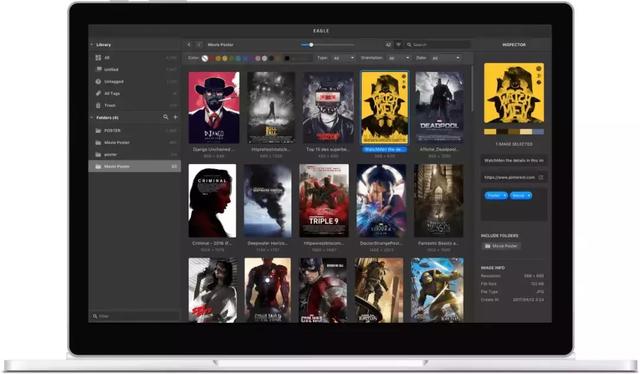Screen dimensions: 640x374
Task: Select the All grid icon in Library
Action: tap(98, 58)
